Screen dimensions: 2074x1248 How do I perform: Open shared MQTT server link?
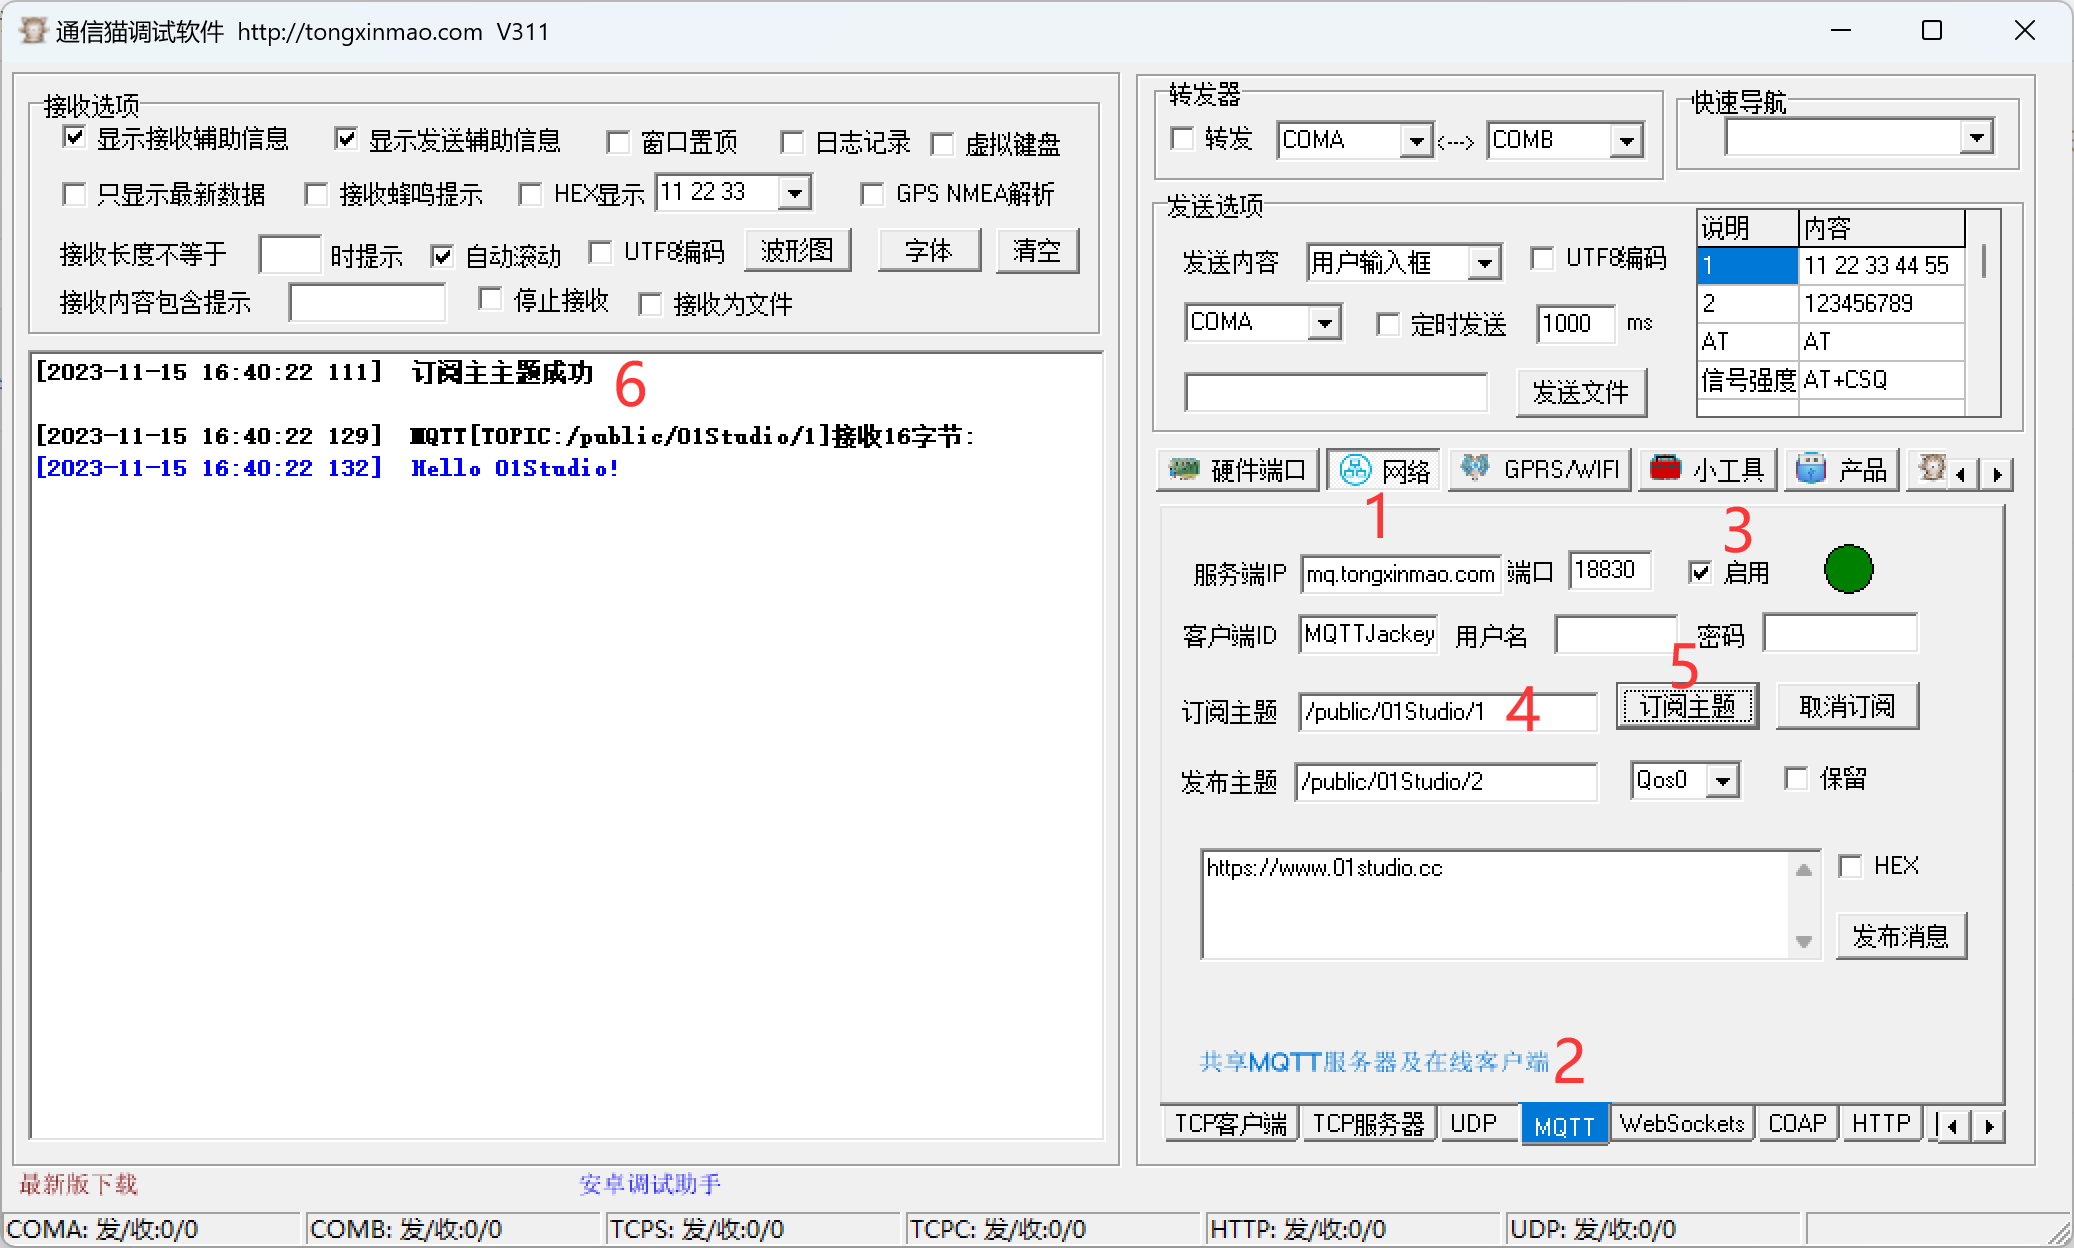click(1374, 1061)
